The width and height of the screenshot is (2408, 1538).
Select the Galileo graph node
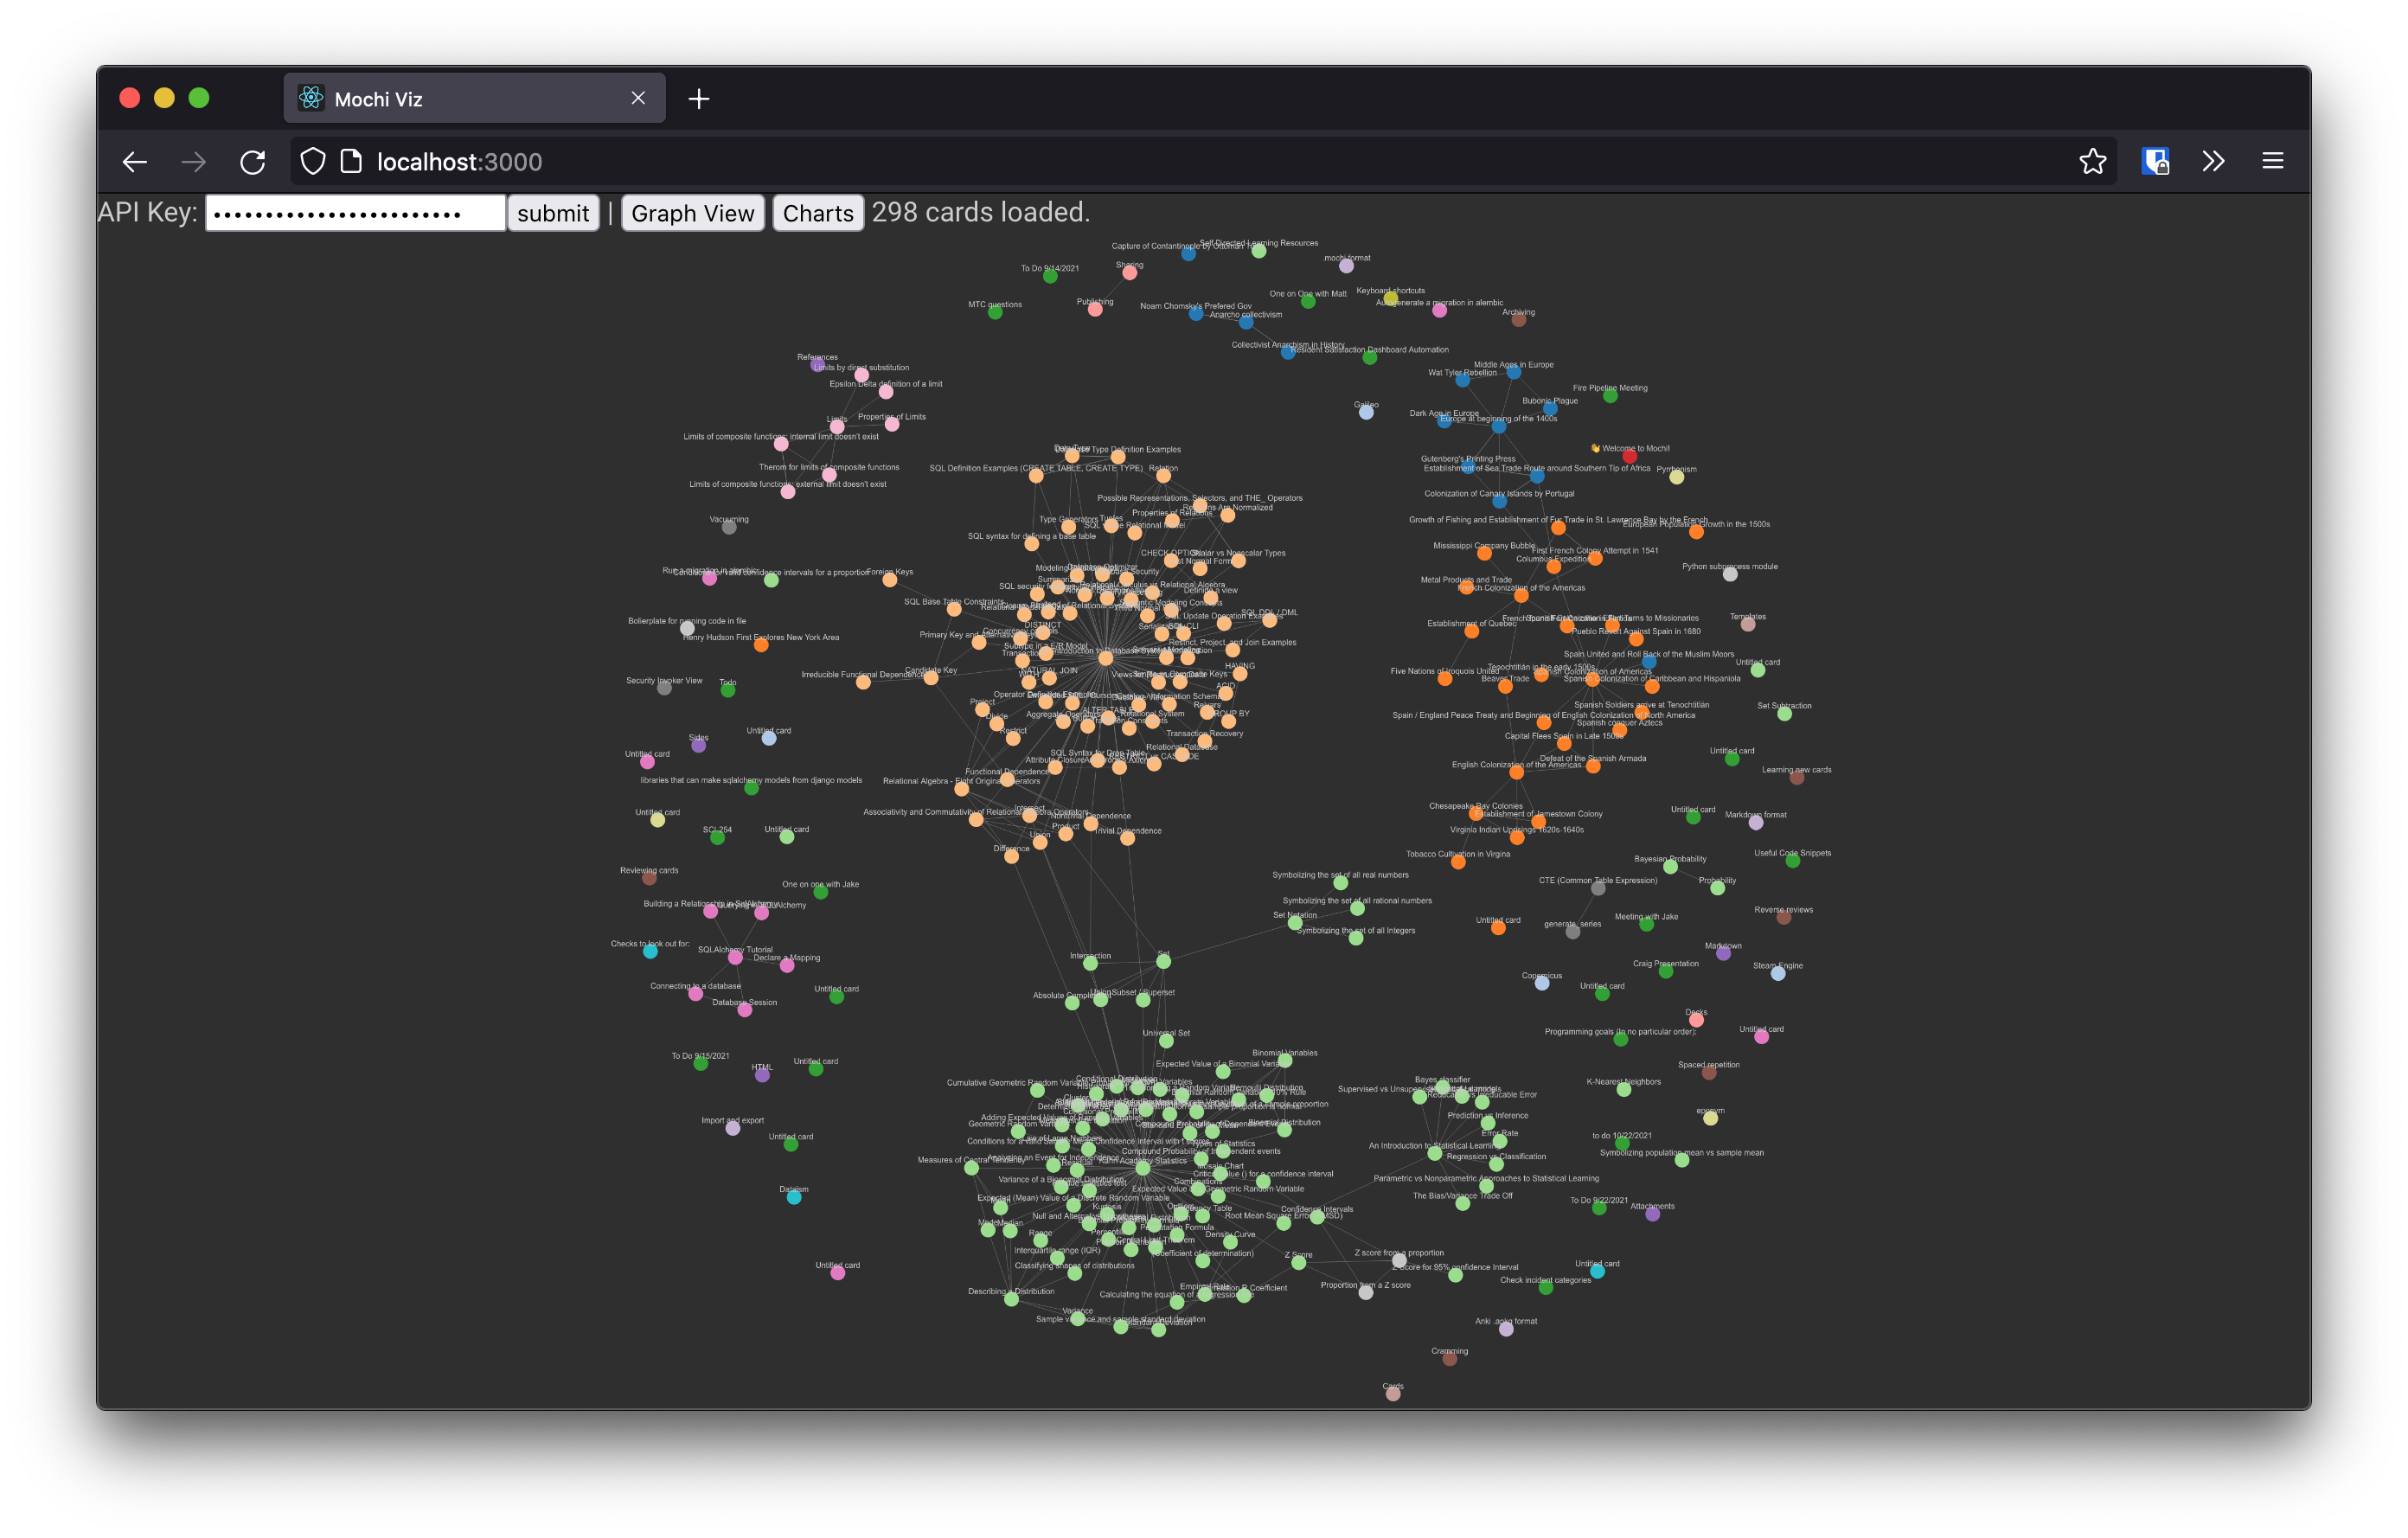pos(1366,413)
